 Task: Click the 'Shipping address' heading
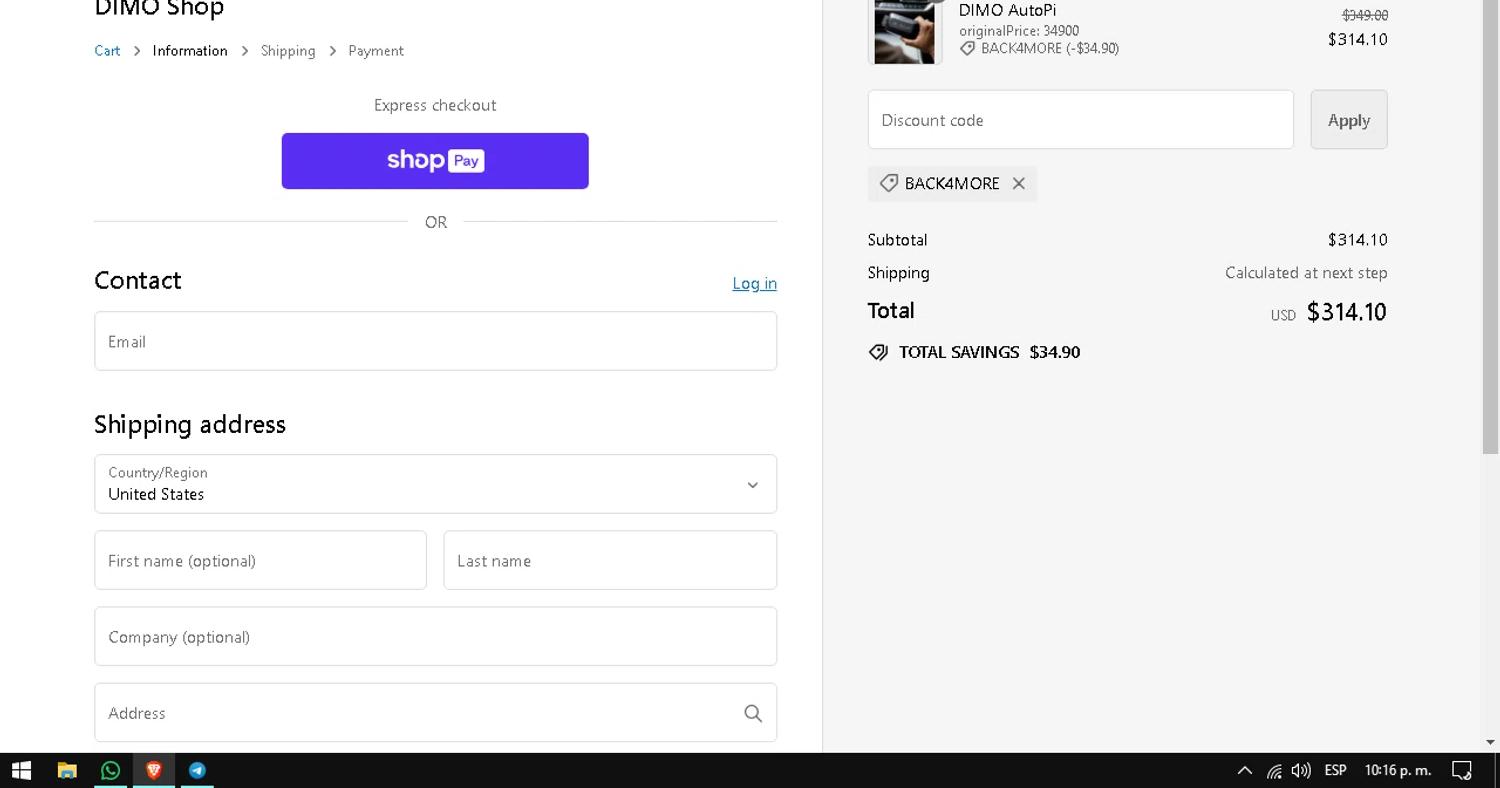190,424
